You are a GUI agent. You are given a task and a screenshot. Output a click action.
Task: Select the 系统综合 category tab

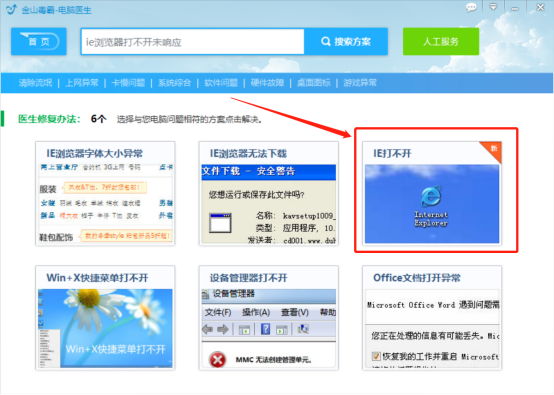pyautogui.click(x=175, y=83)
